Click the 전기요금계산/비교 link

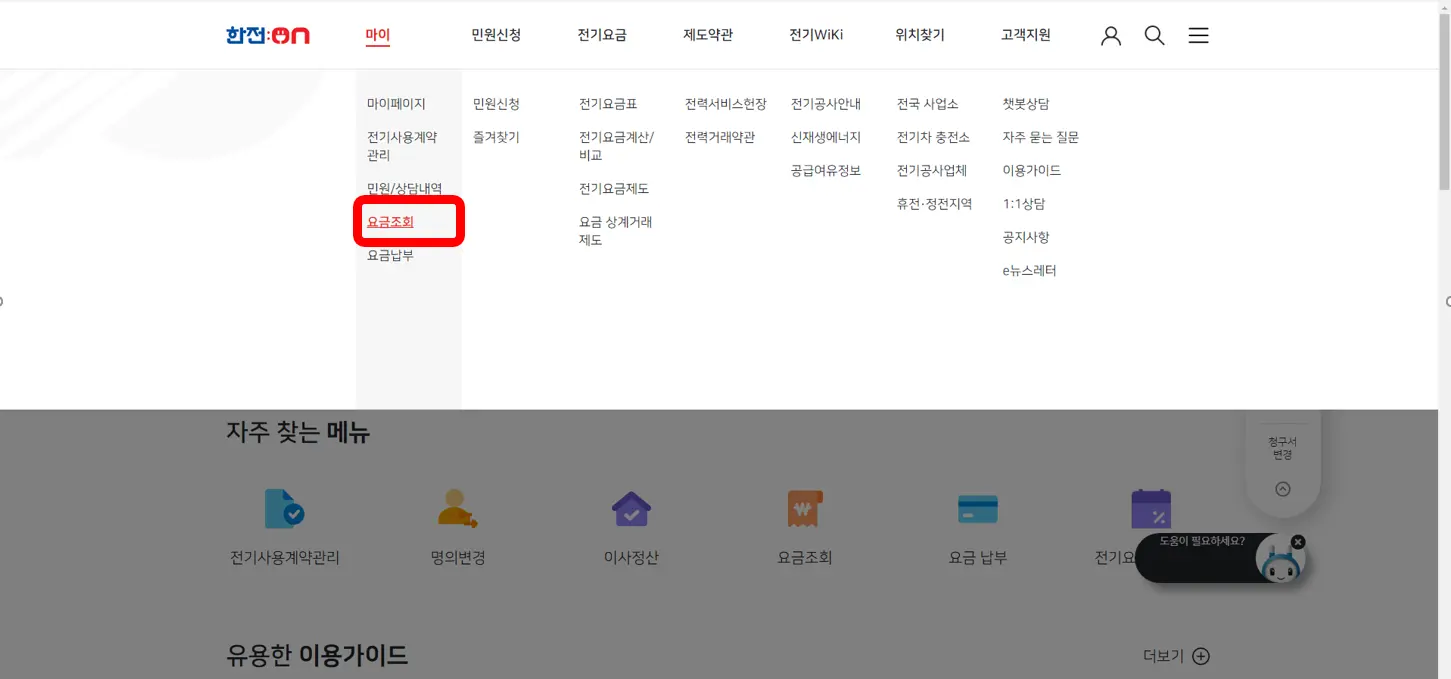[x=614, y=146]
